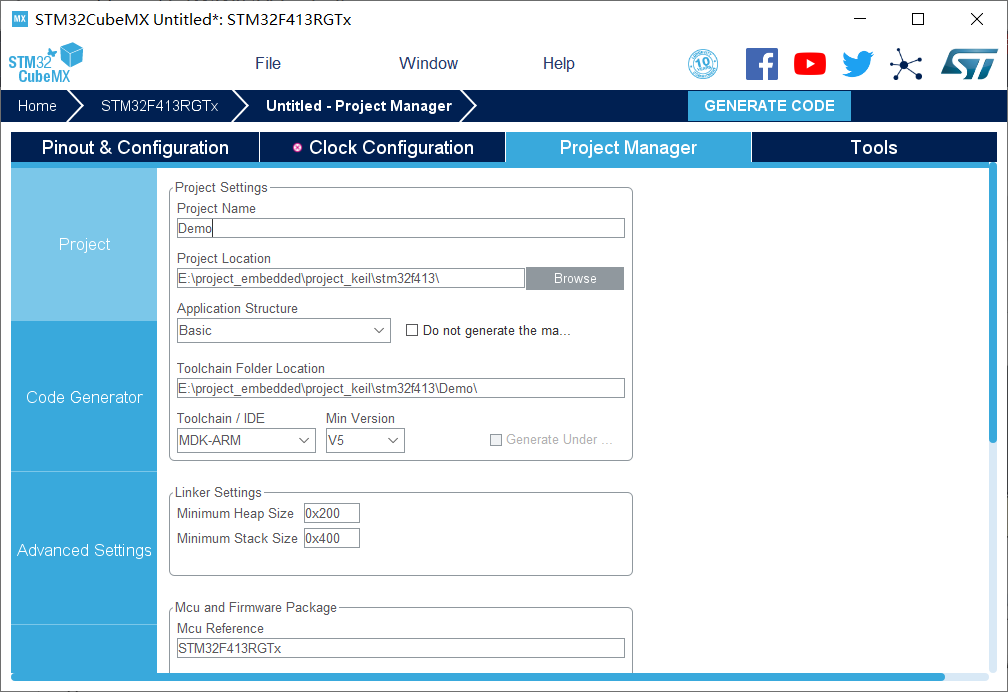Click the horizontal scrollbar at bottom
Screen dimensions: 1008x692
tap(478, 677)
